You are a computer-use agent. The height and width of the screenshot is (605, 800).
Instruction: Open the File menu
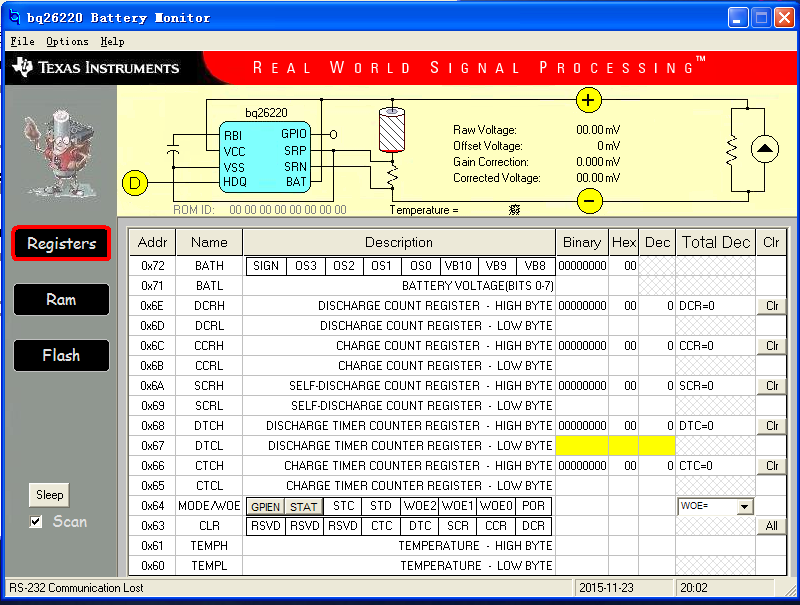tap(22, 41)
